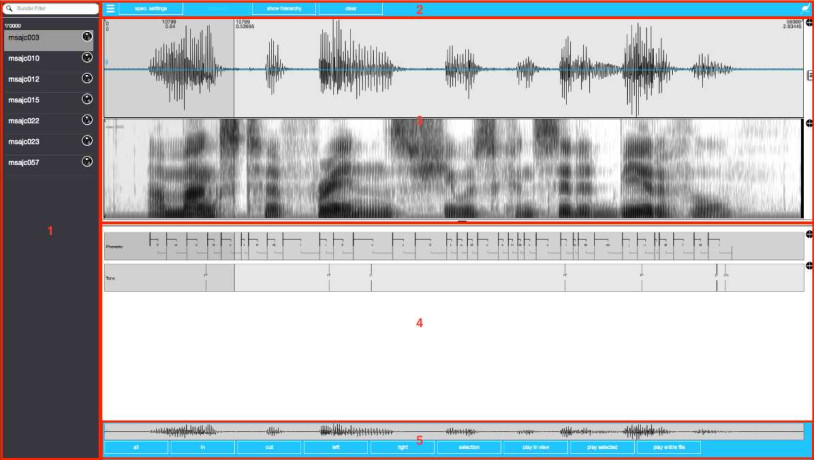Click save icon next to msajc010 bundle
The image size is (814, 460).
(x=87, y=58)
